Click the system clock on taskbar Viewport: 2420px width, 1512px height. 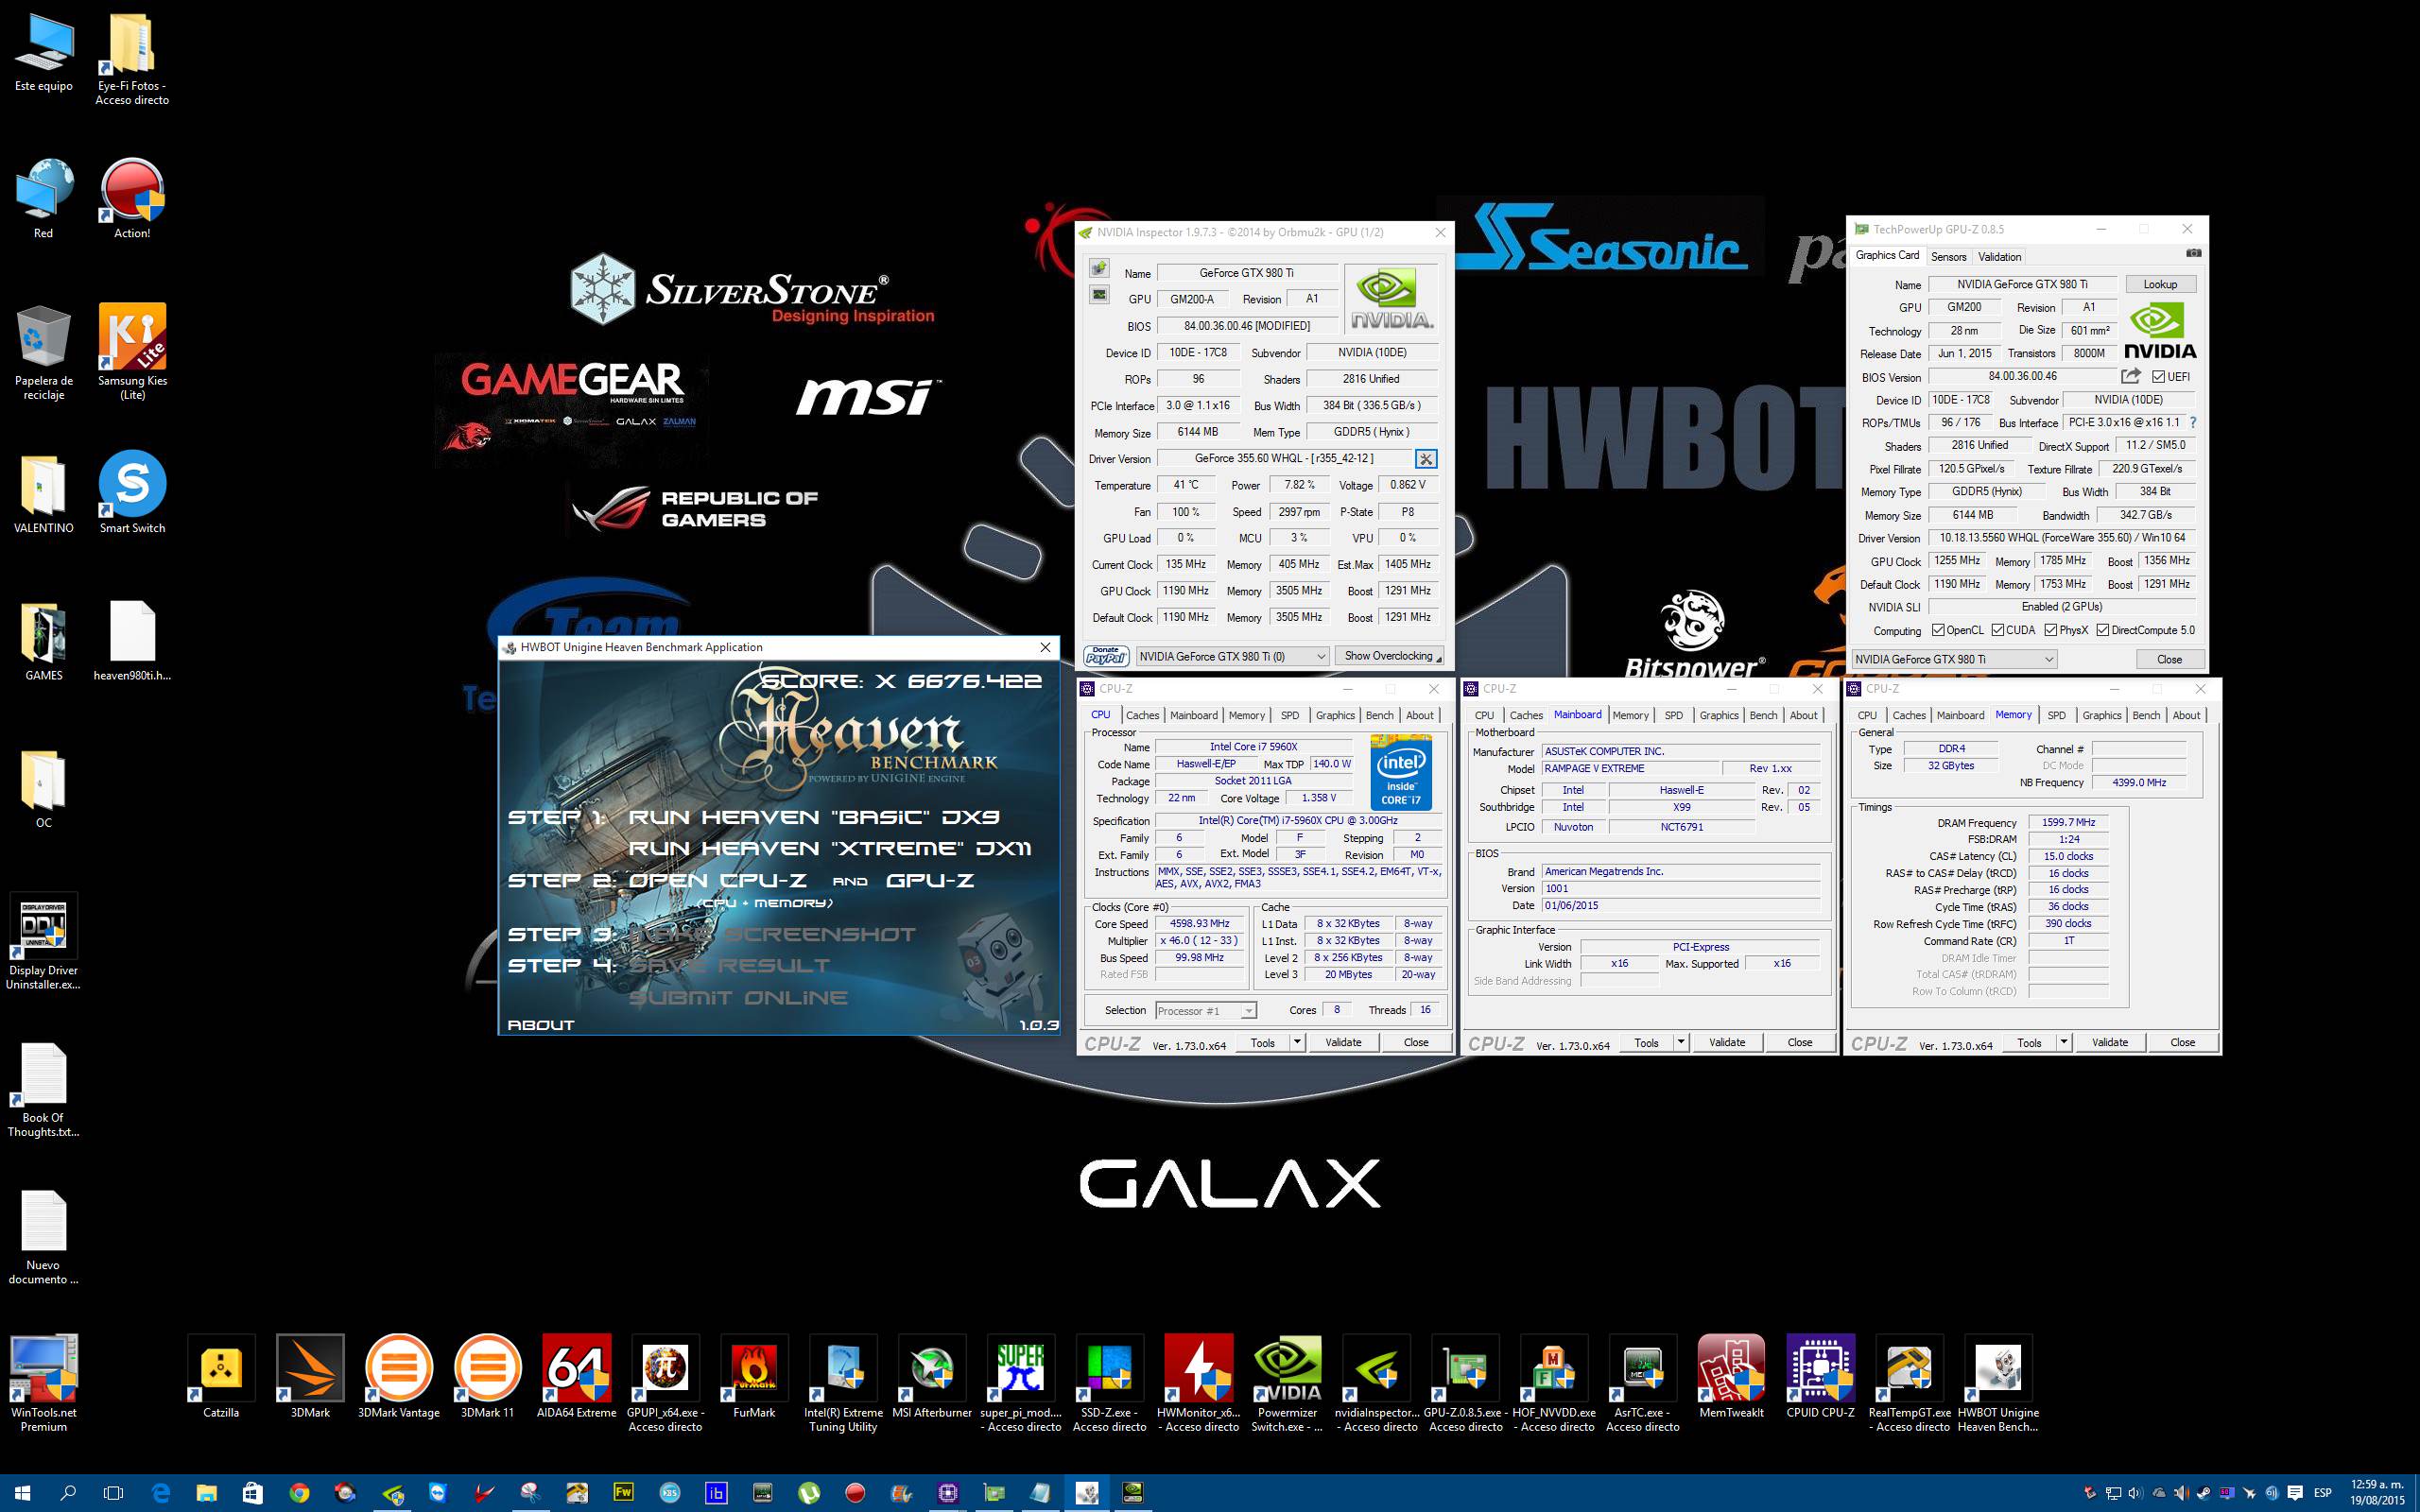2378,1493
